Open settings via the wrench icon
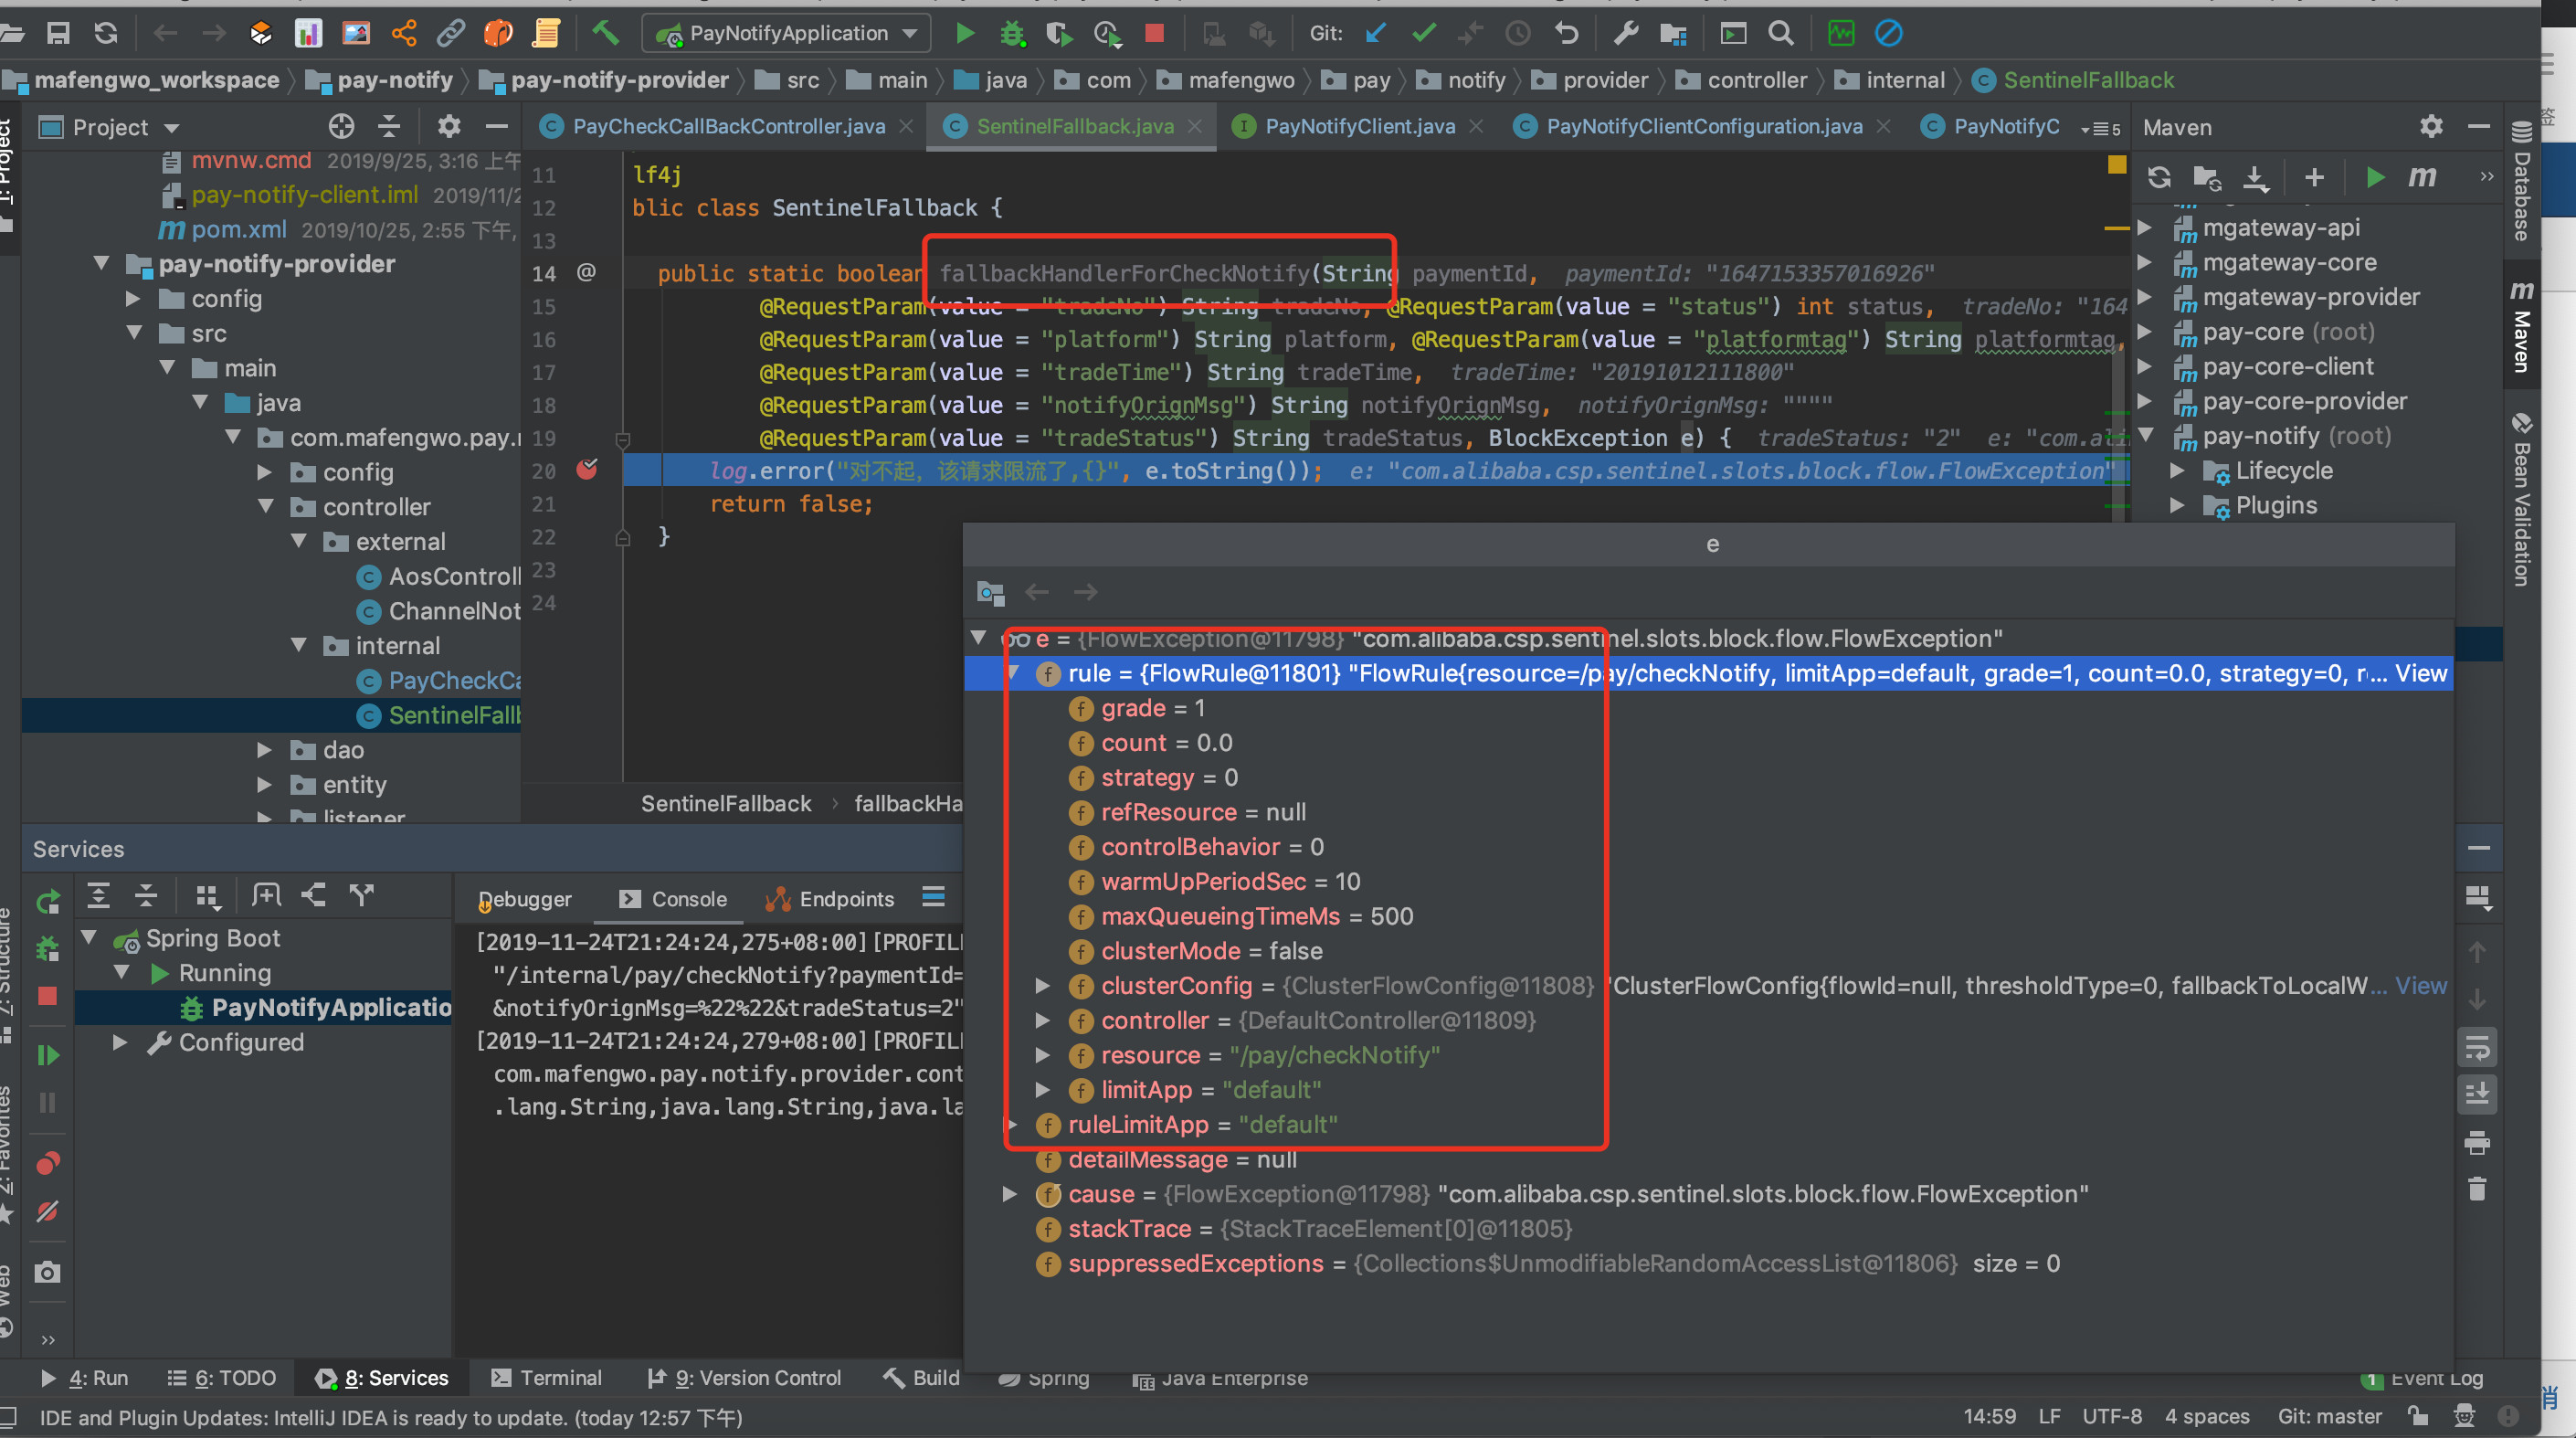Image resolution: width=2576 pixels, height=1438 pixels. (1625, 34)
